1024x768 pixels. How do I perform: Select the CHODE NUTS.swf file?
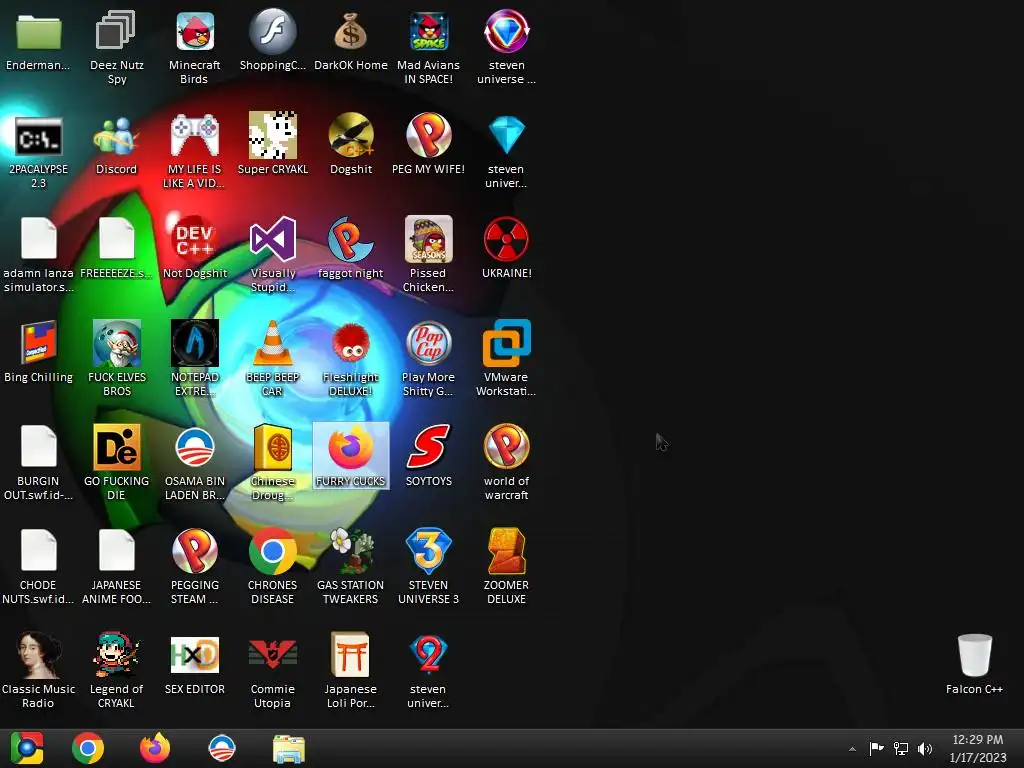point(39,551)
